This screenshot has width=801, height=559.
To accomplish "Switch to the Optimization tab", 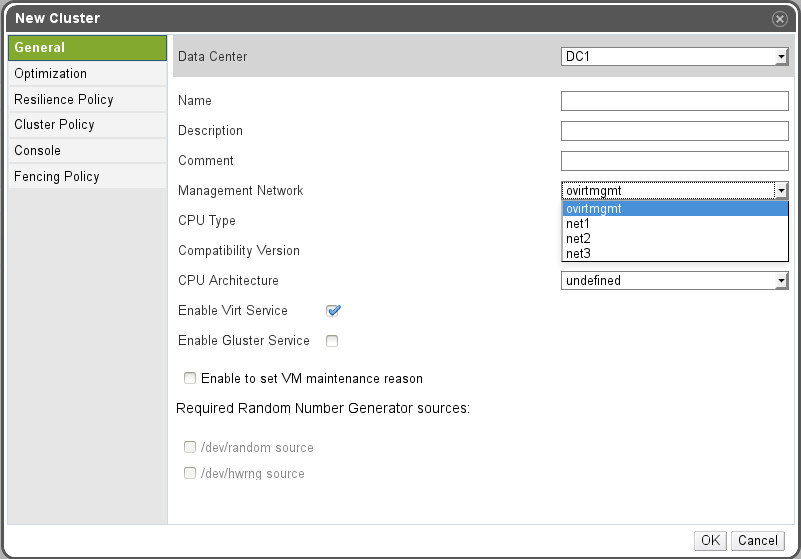I will (51, 74).
